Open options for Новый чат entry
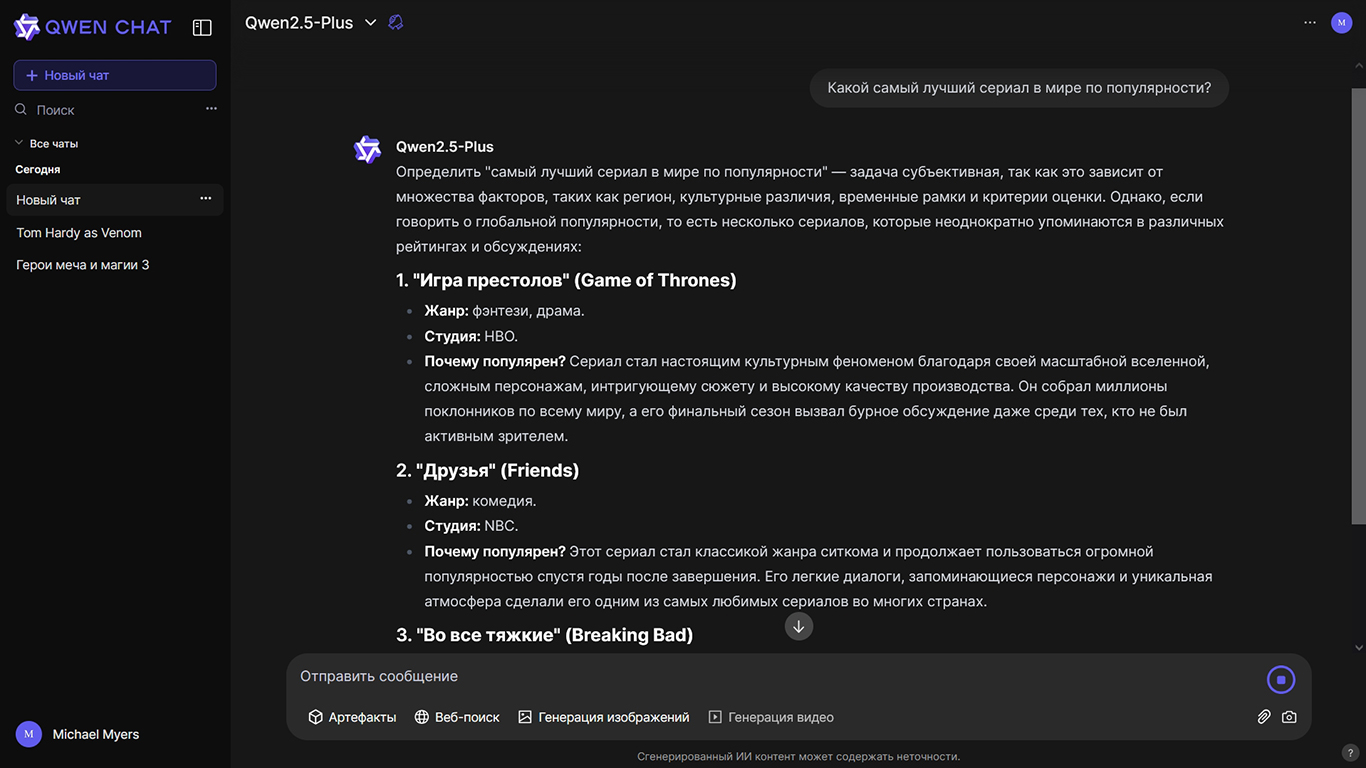The height and width of the screenshot is (768, 1366). (x=206, y=199)
